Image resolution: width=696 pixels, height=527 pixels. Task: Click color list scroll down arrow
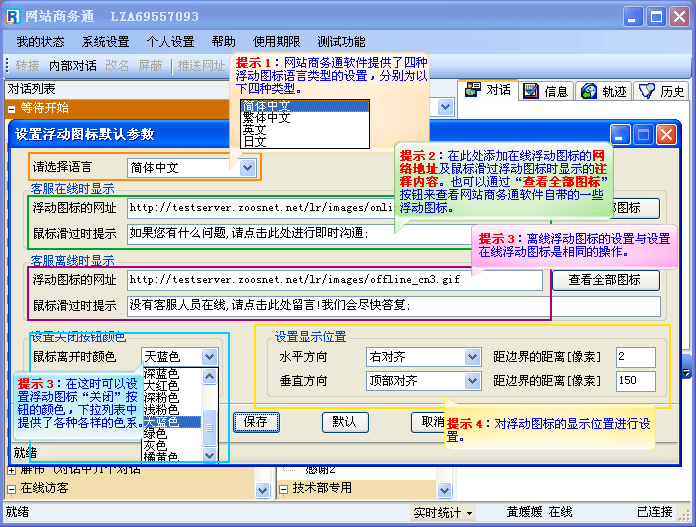point(210,455)
